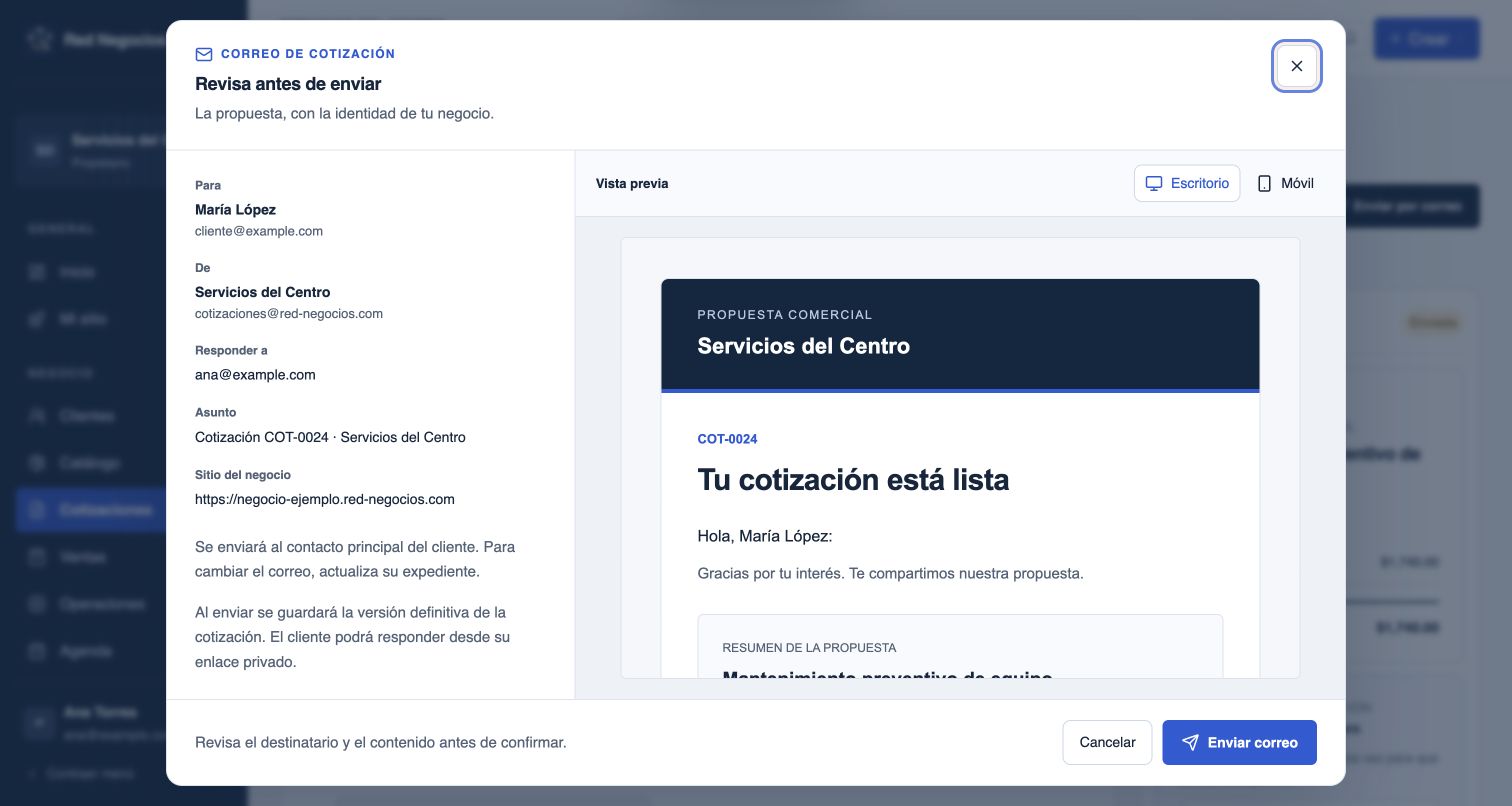
Task: Close the quote email dialog
Action: (x=1296, y=66)
